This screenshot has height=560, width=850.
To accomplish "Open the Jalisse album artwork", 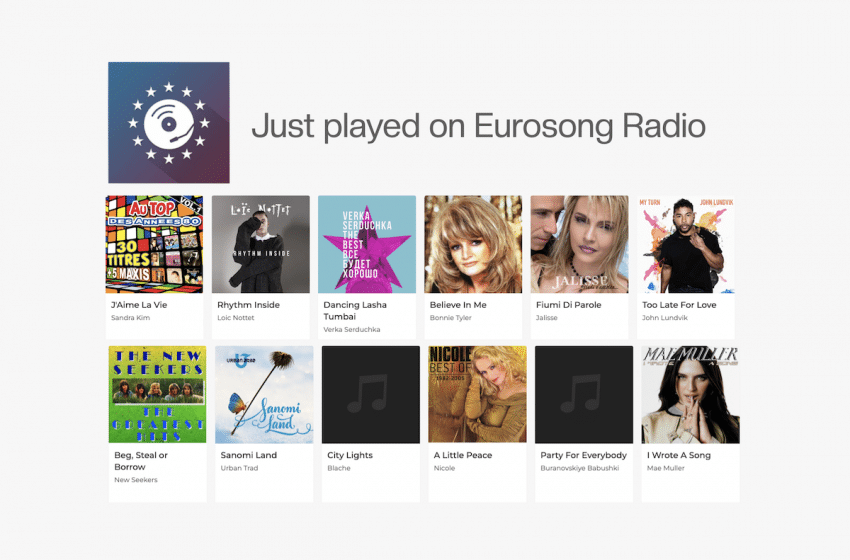I will coord(579,244).
